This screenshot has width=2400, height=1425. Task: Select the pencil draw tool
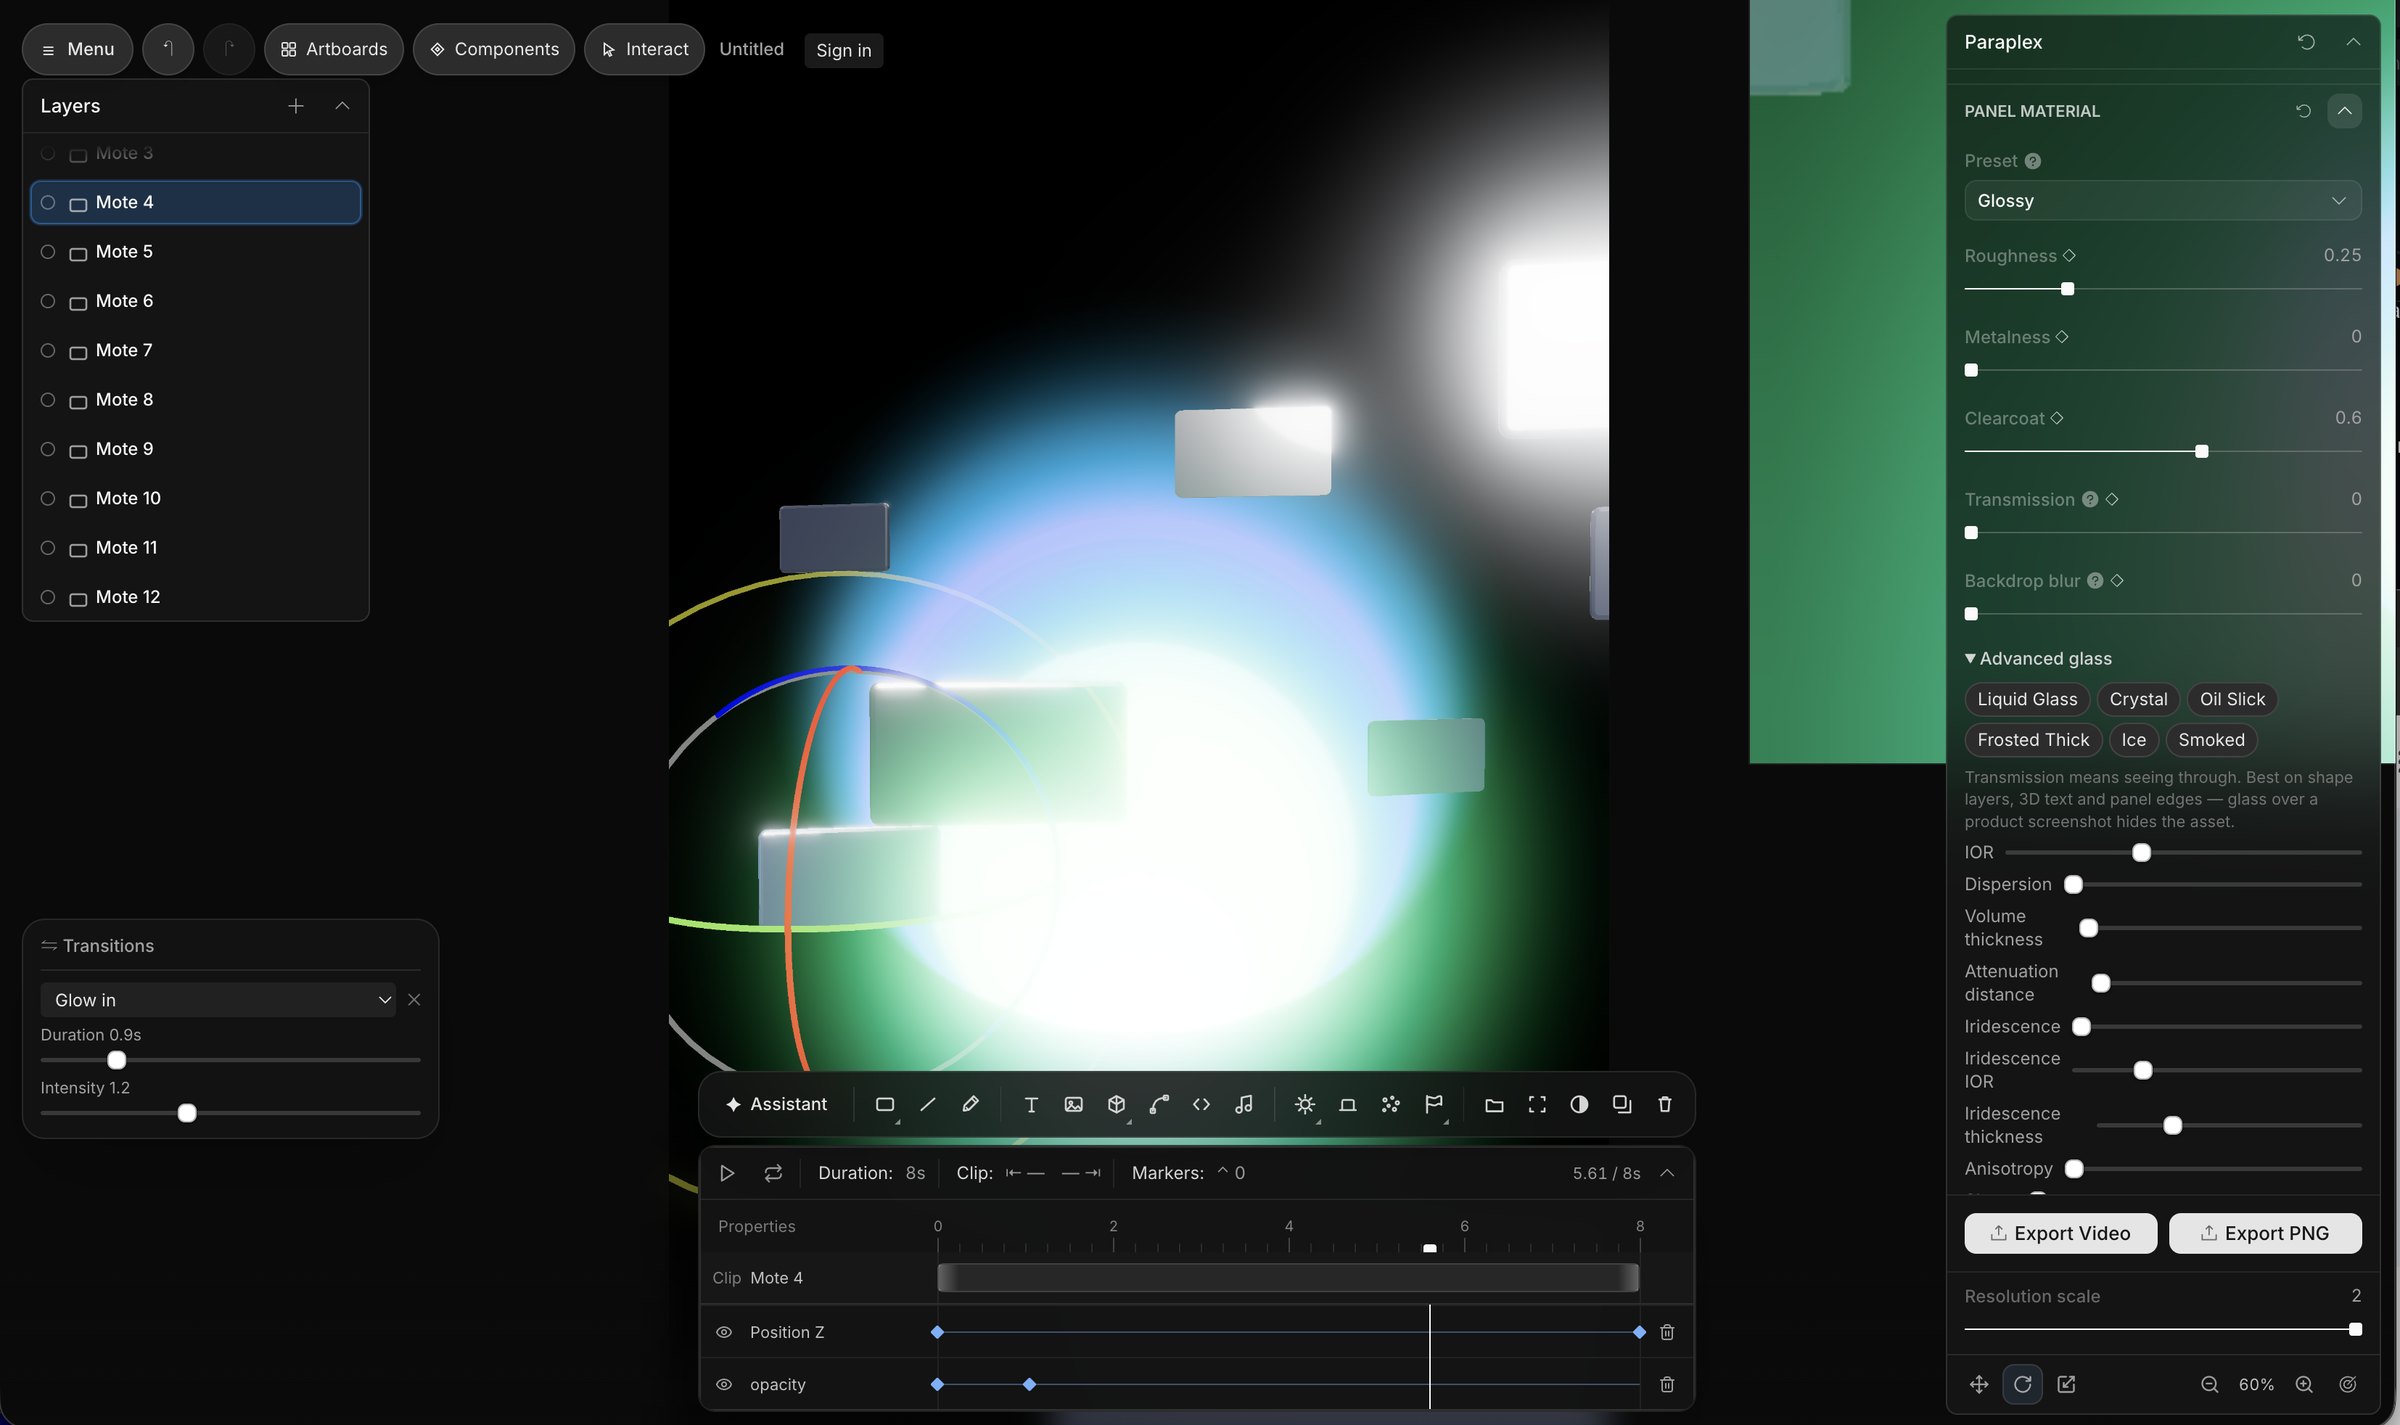(970, 1104)
